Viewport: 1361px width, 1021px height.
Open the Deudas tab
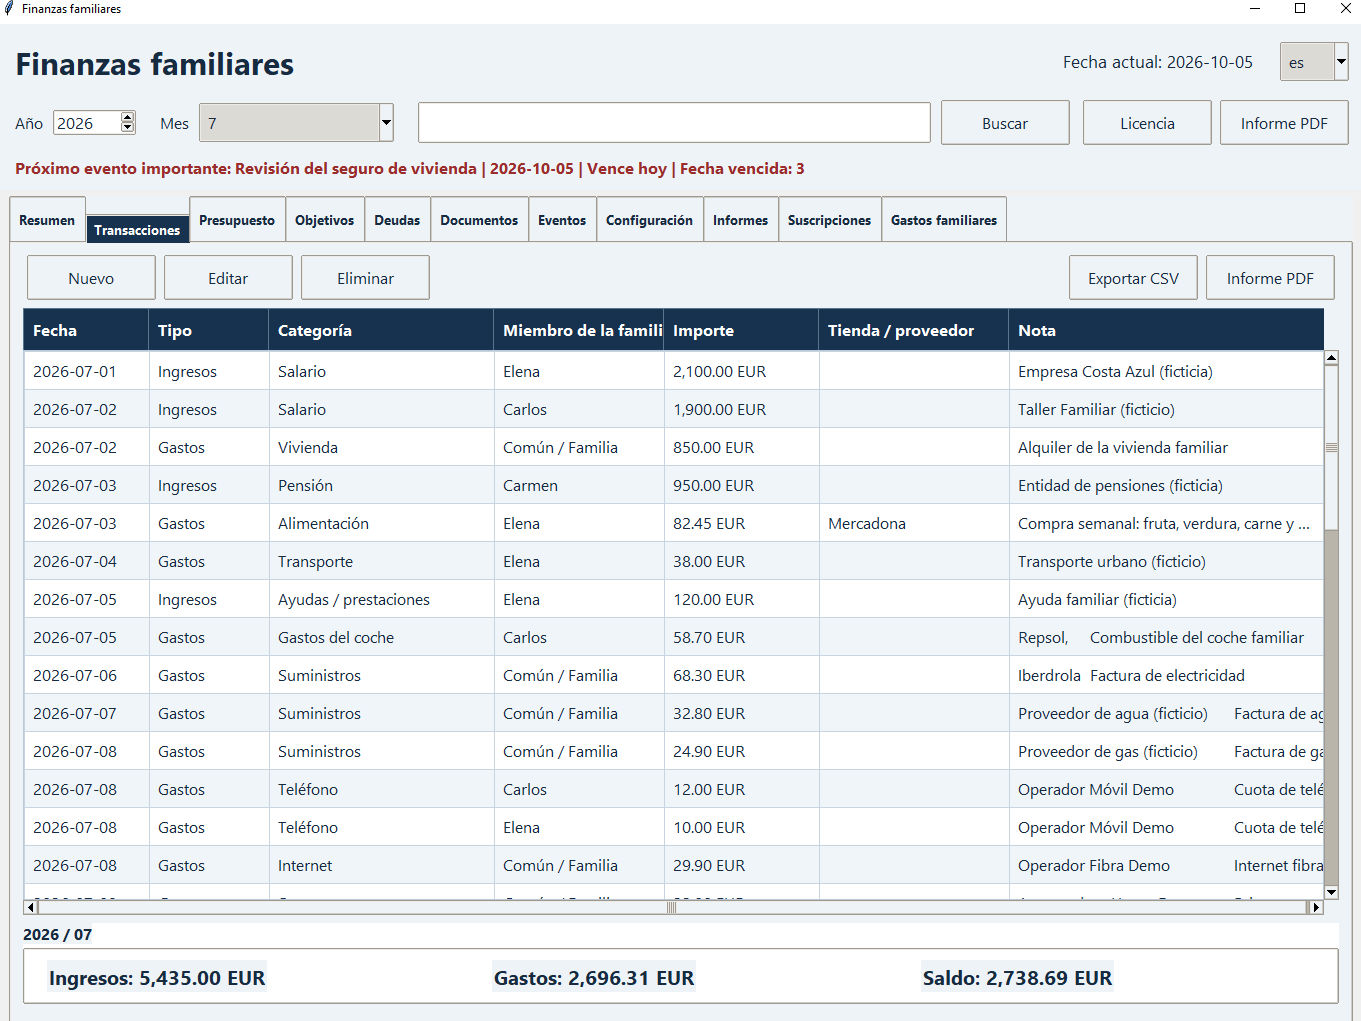click(397, 220)
